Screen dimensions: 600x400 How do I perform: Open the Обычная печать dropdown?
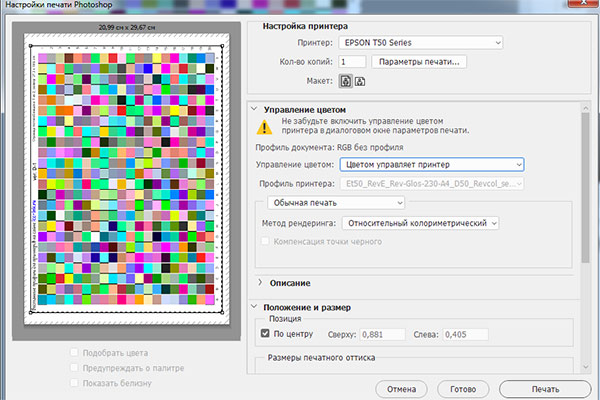[x=336, y=202]
